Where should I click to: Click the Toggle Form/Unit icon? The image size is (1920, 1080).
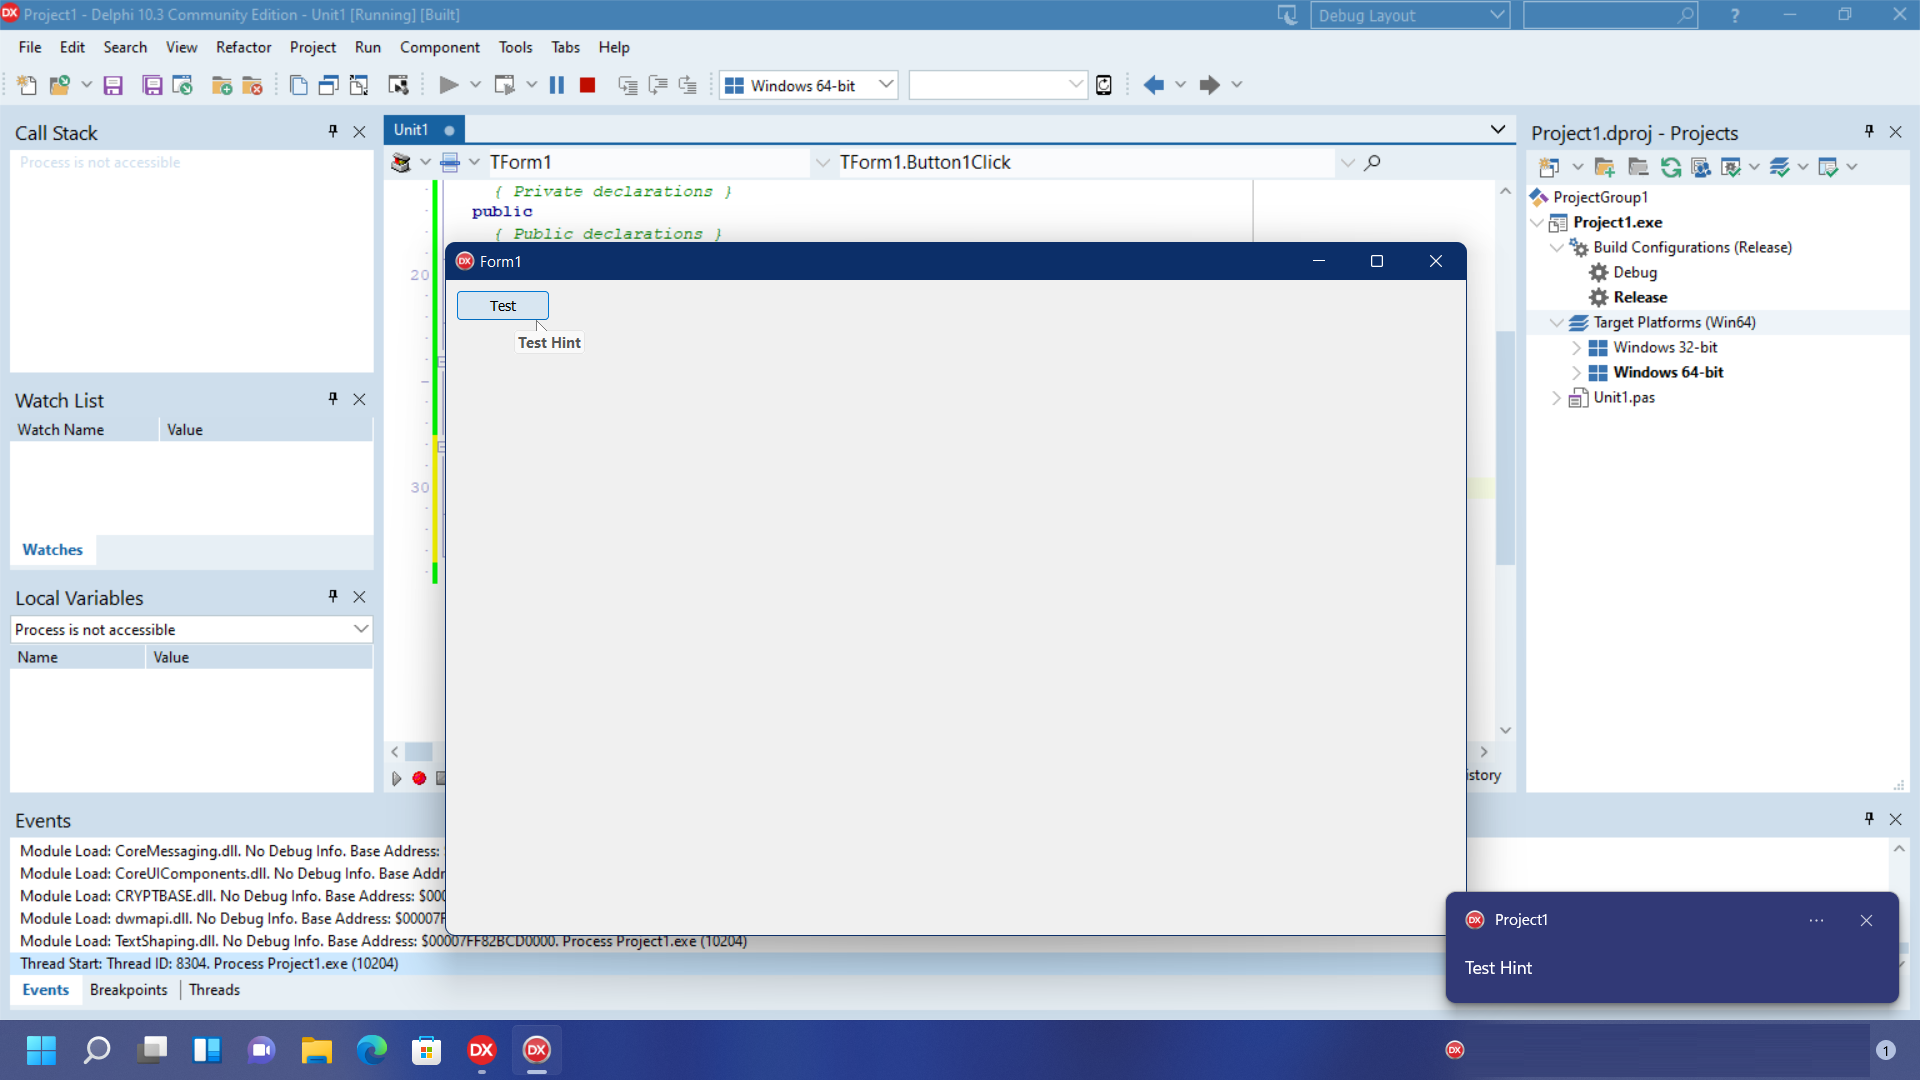tap(359, 85)
